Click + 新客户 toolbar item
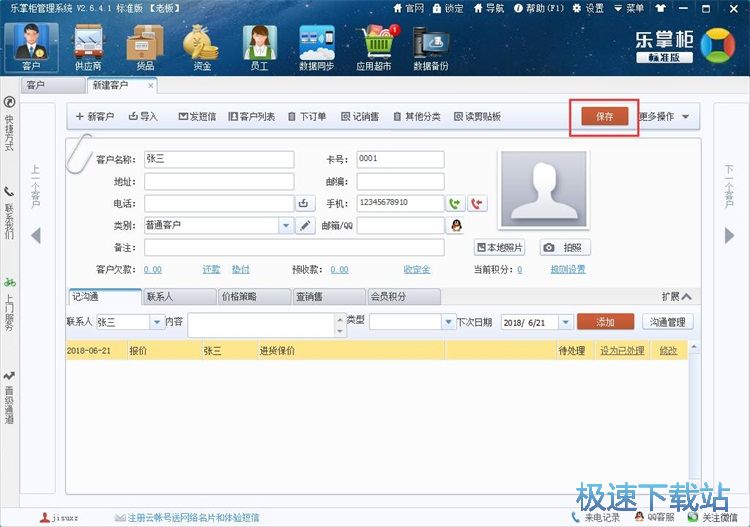 pyautogui.click(x=95, y=116)
